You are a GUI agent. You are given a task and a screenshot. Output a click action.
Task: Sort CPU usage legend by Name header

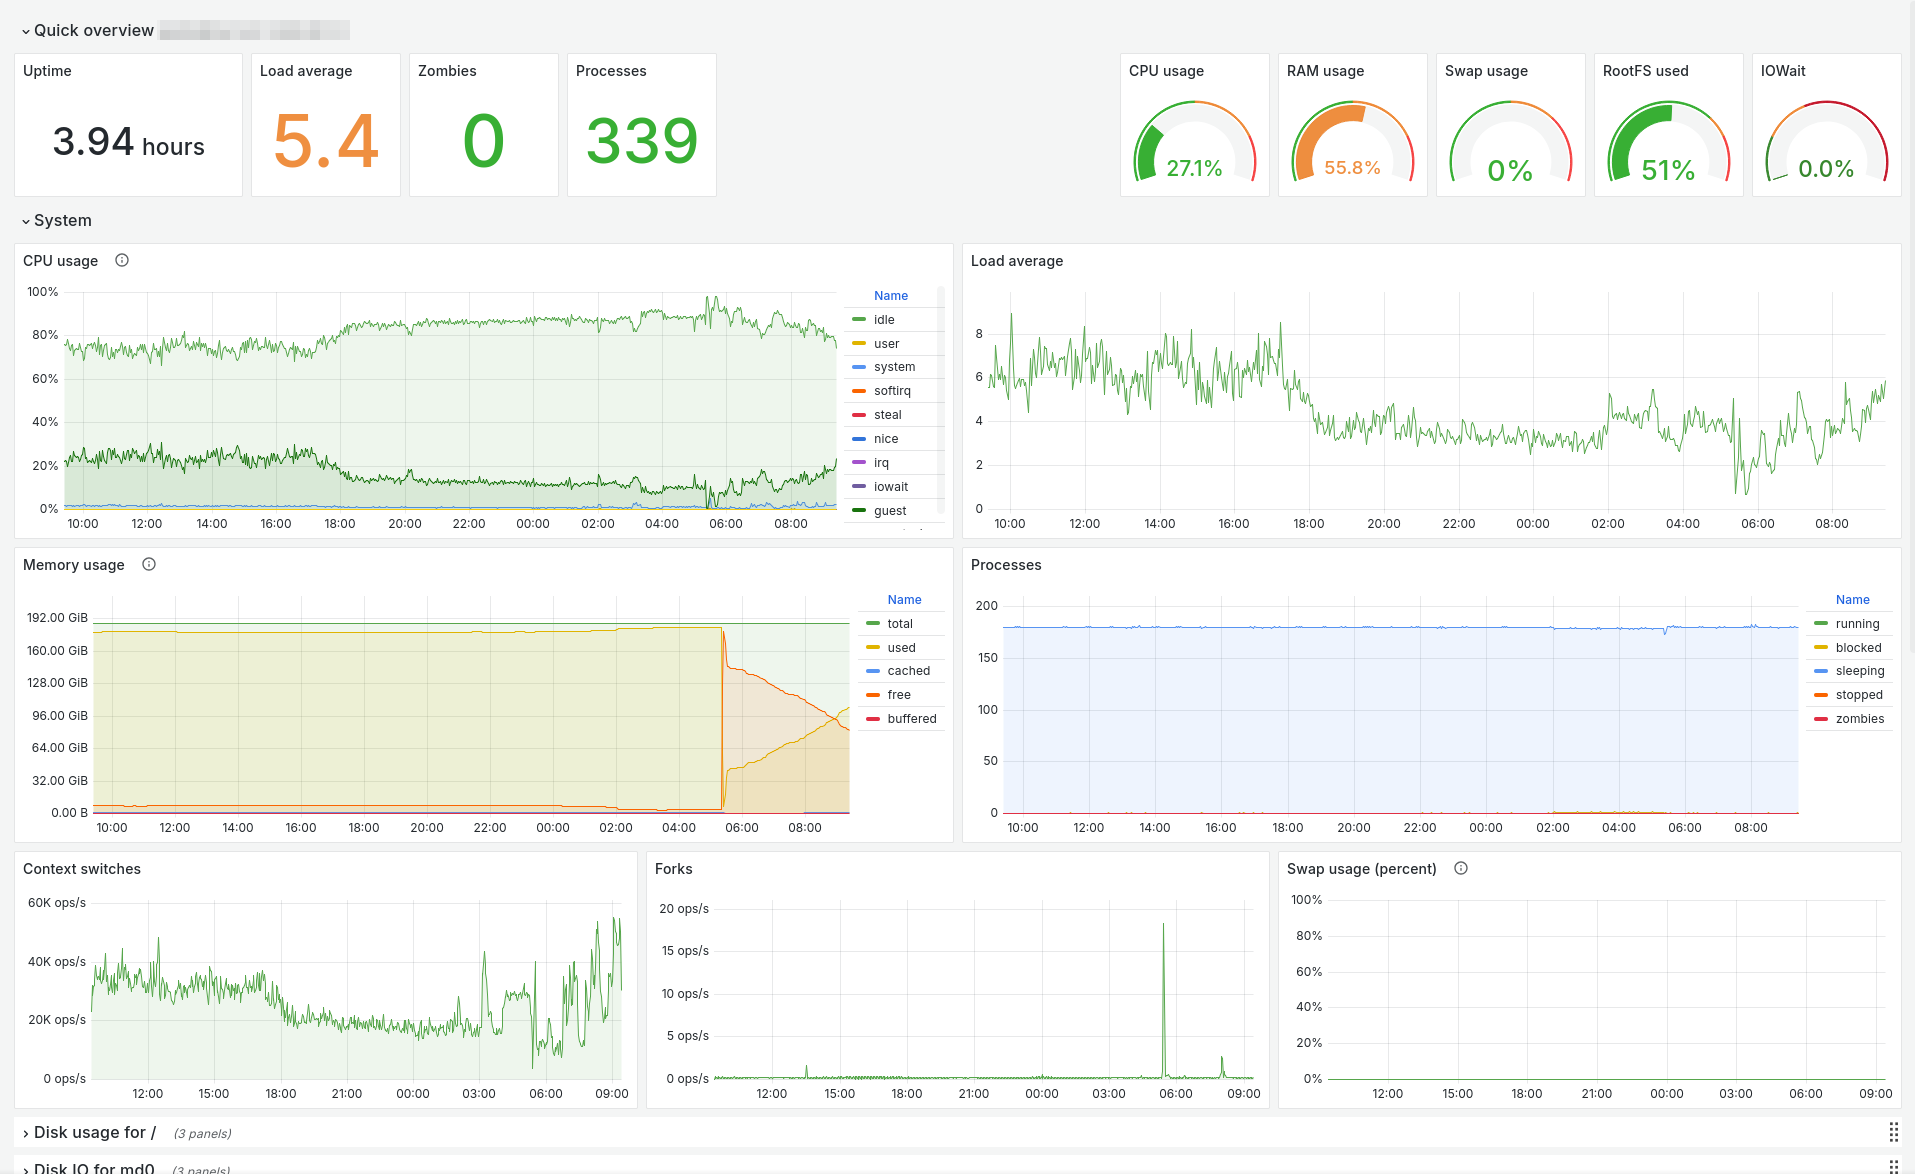[891, 296]
